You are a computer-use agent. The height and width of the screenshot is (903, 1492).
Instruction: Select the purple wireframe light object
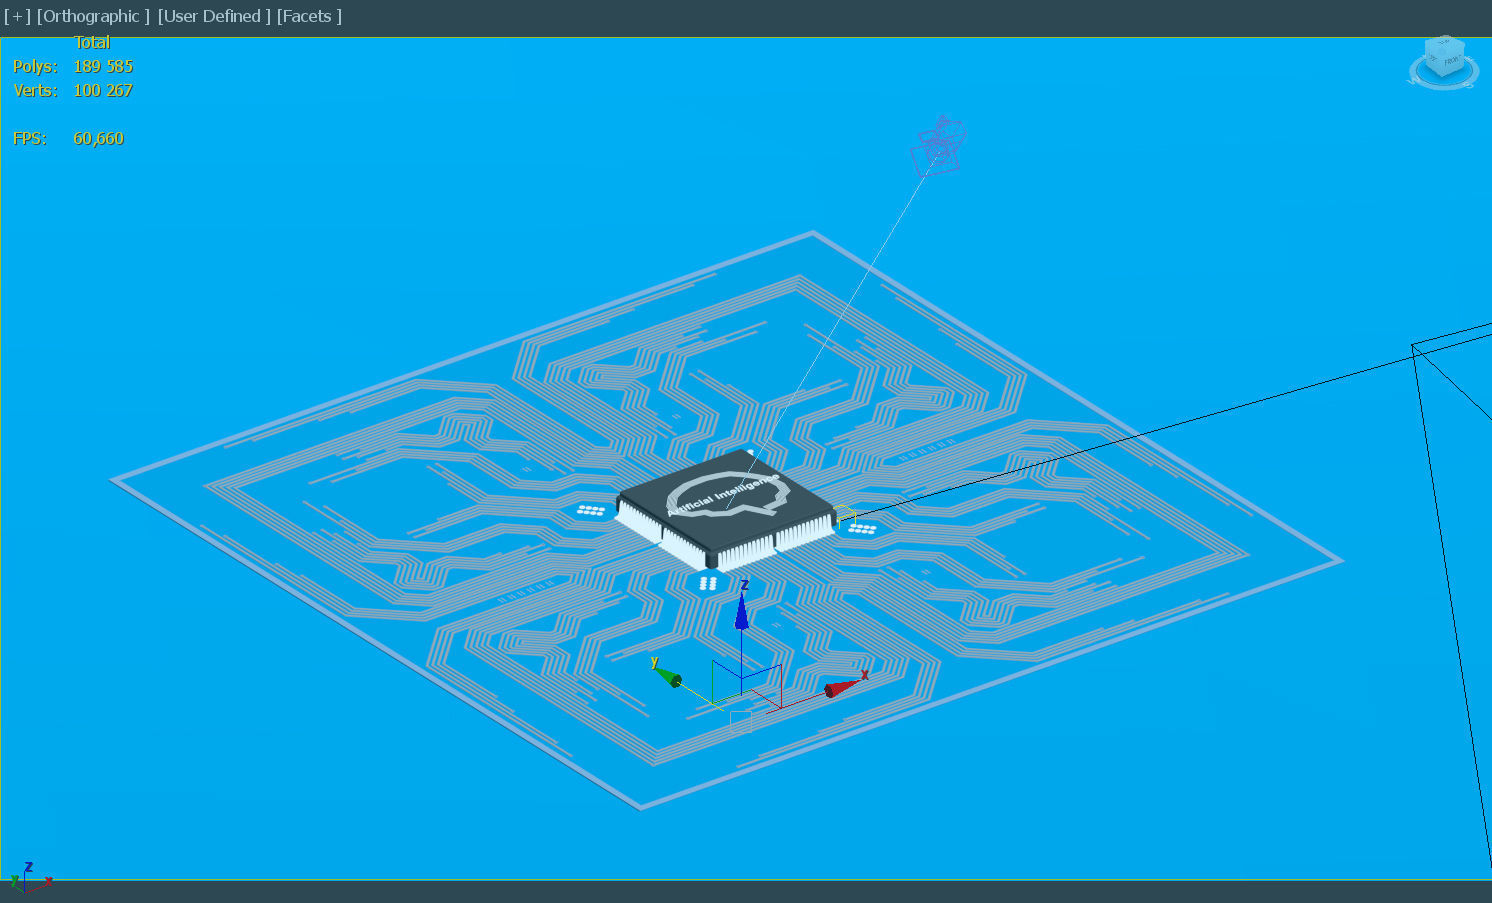pos(938,145)
